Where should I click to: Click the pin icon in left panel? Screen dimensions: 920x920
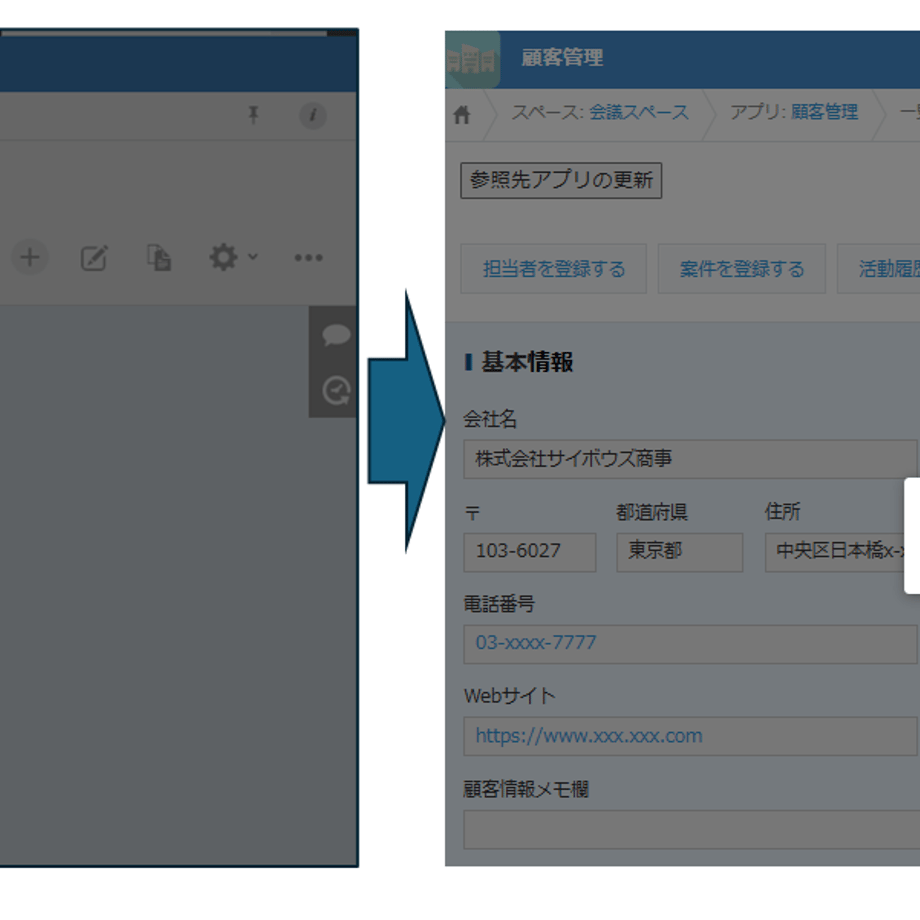pyautogui.click(x=253, y=114)
